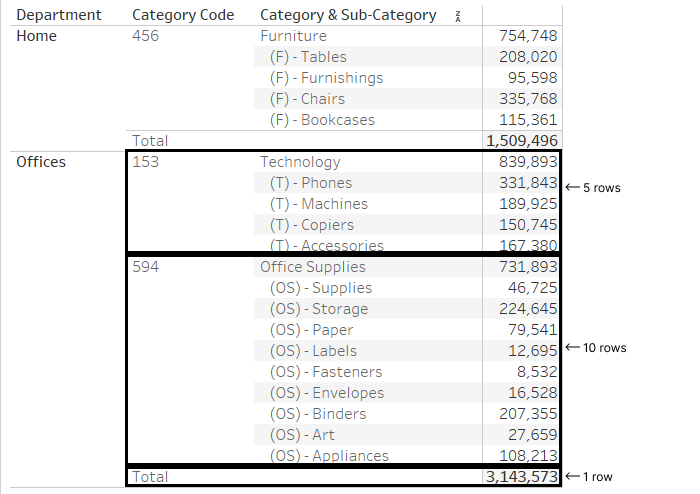700x494 pixels.
Task: Select the Offices total value 3,143,573
Action: pos(521,477)
